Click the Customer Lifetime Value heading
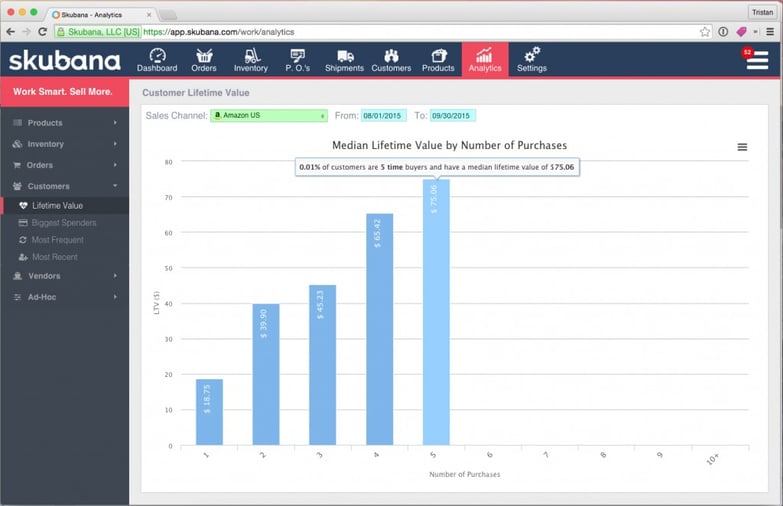This screenshot has width=783, height=506. click(x=196, y=92)
